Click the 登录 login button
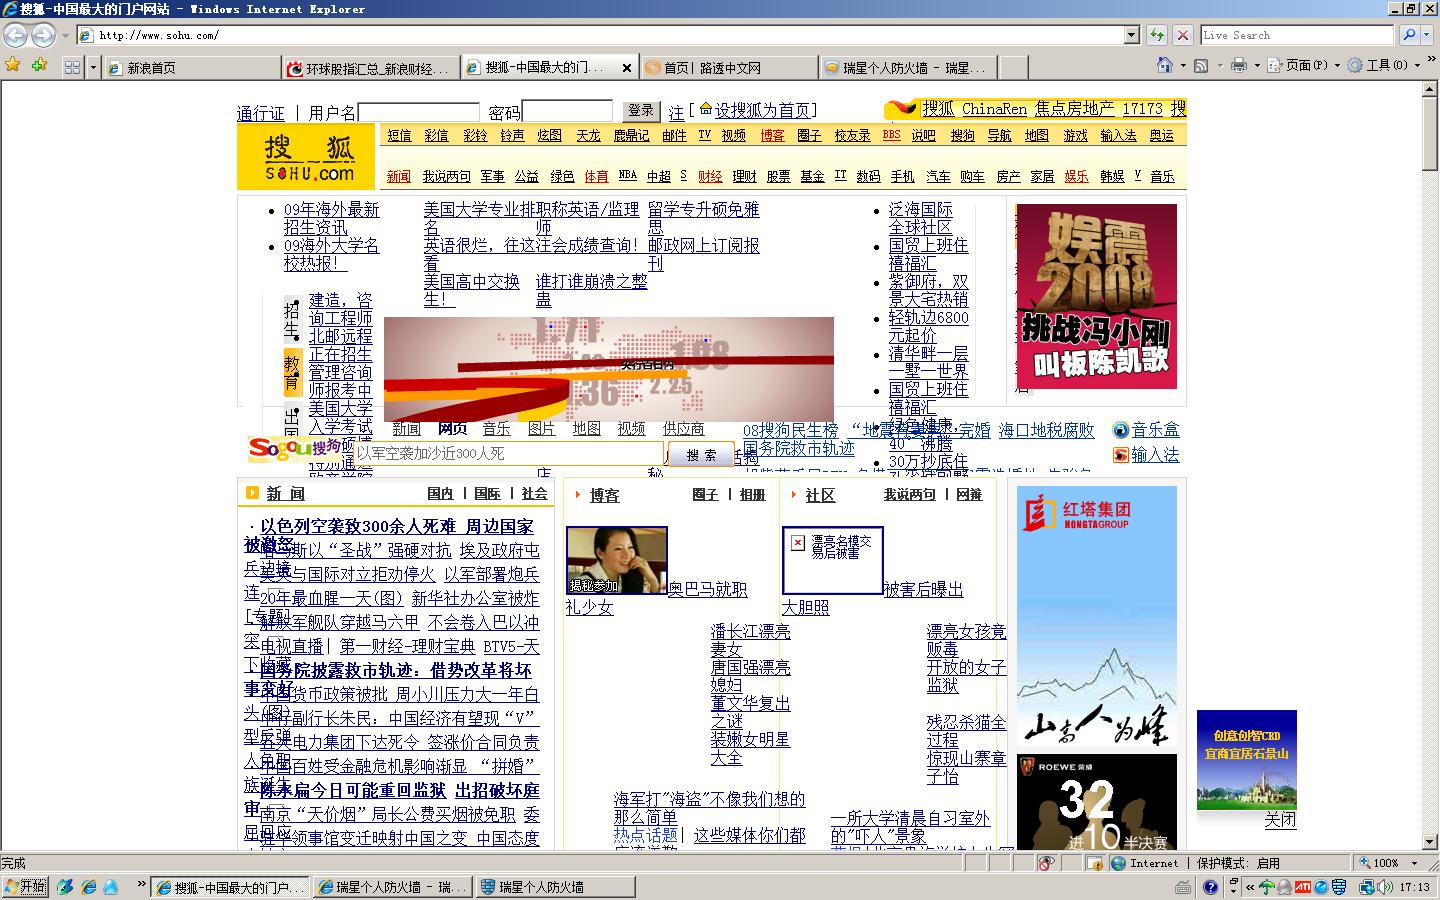This screenshot has width=1440, height=900. 641,111
